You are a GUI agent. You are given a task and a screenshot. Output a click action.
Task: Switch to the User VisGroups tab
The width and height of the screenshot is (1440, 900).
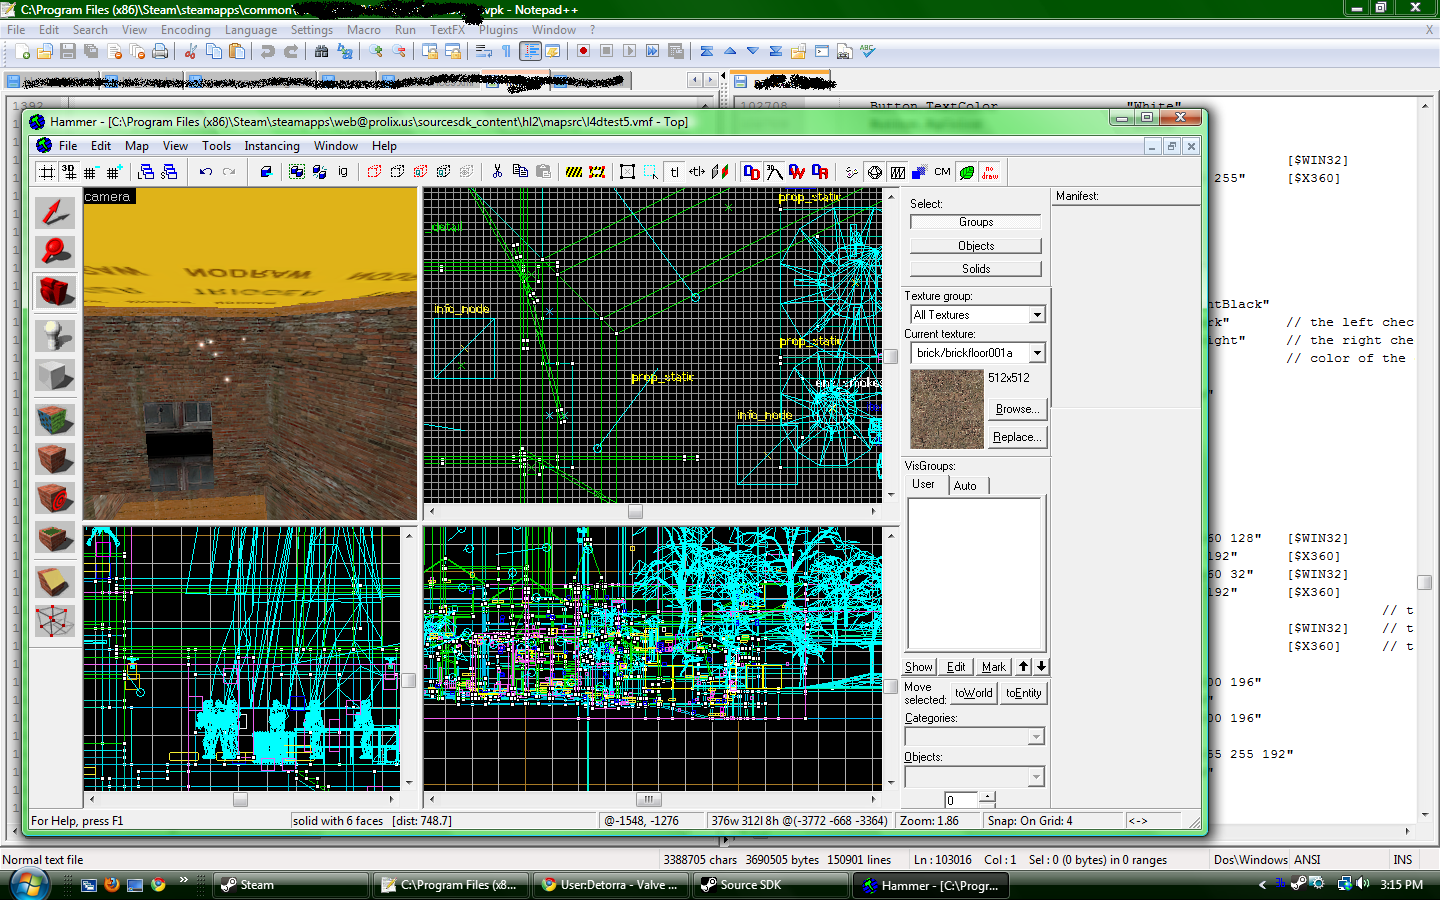[x=923, y=484]
